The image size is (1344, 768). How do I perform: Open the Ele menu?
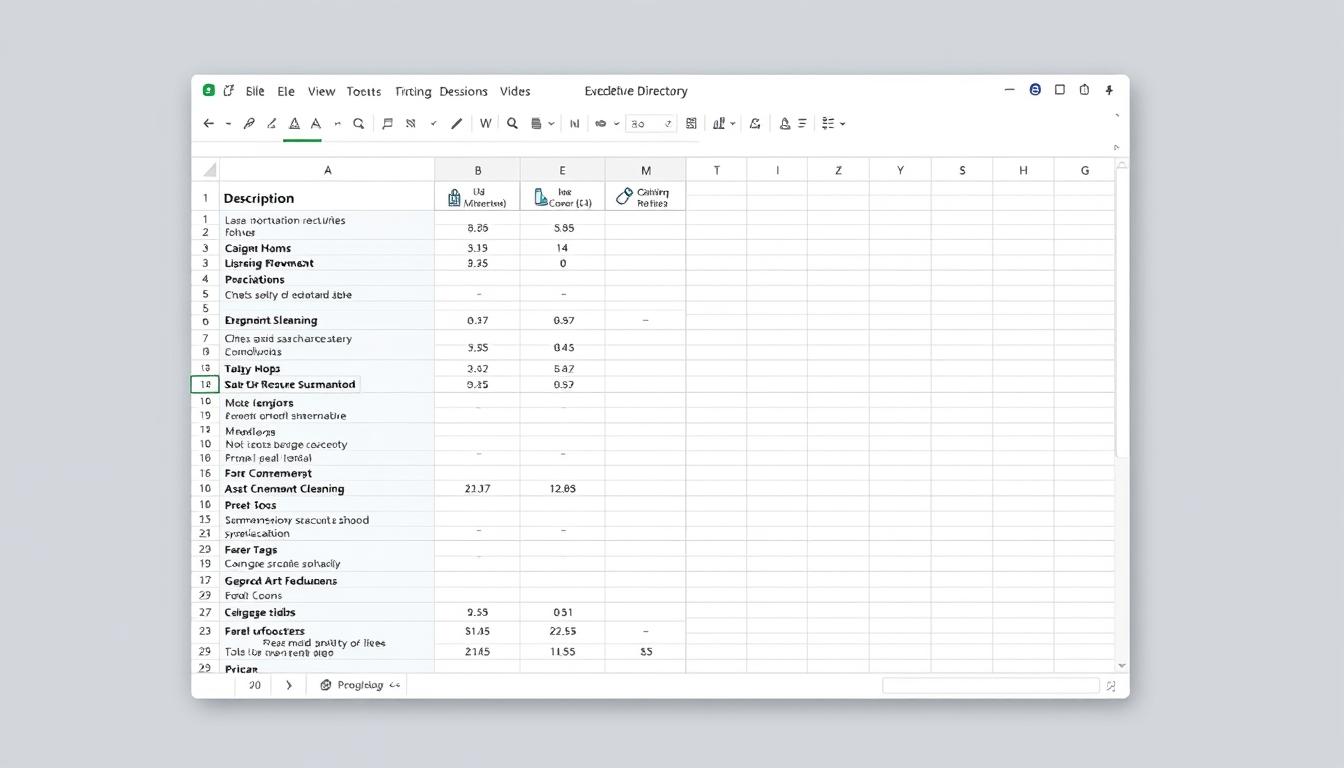click(x=286, y=91)
